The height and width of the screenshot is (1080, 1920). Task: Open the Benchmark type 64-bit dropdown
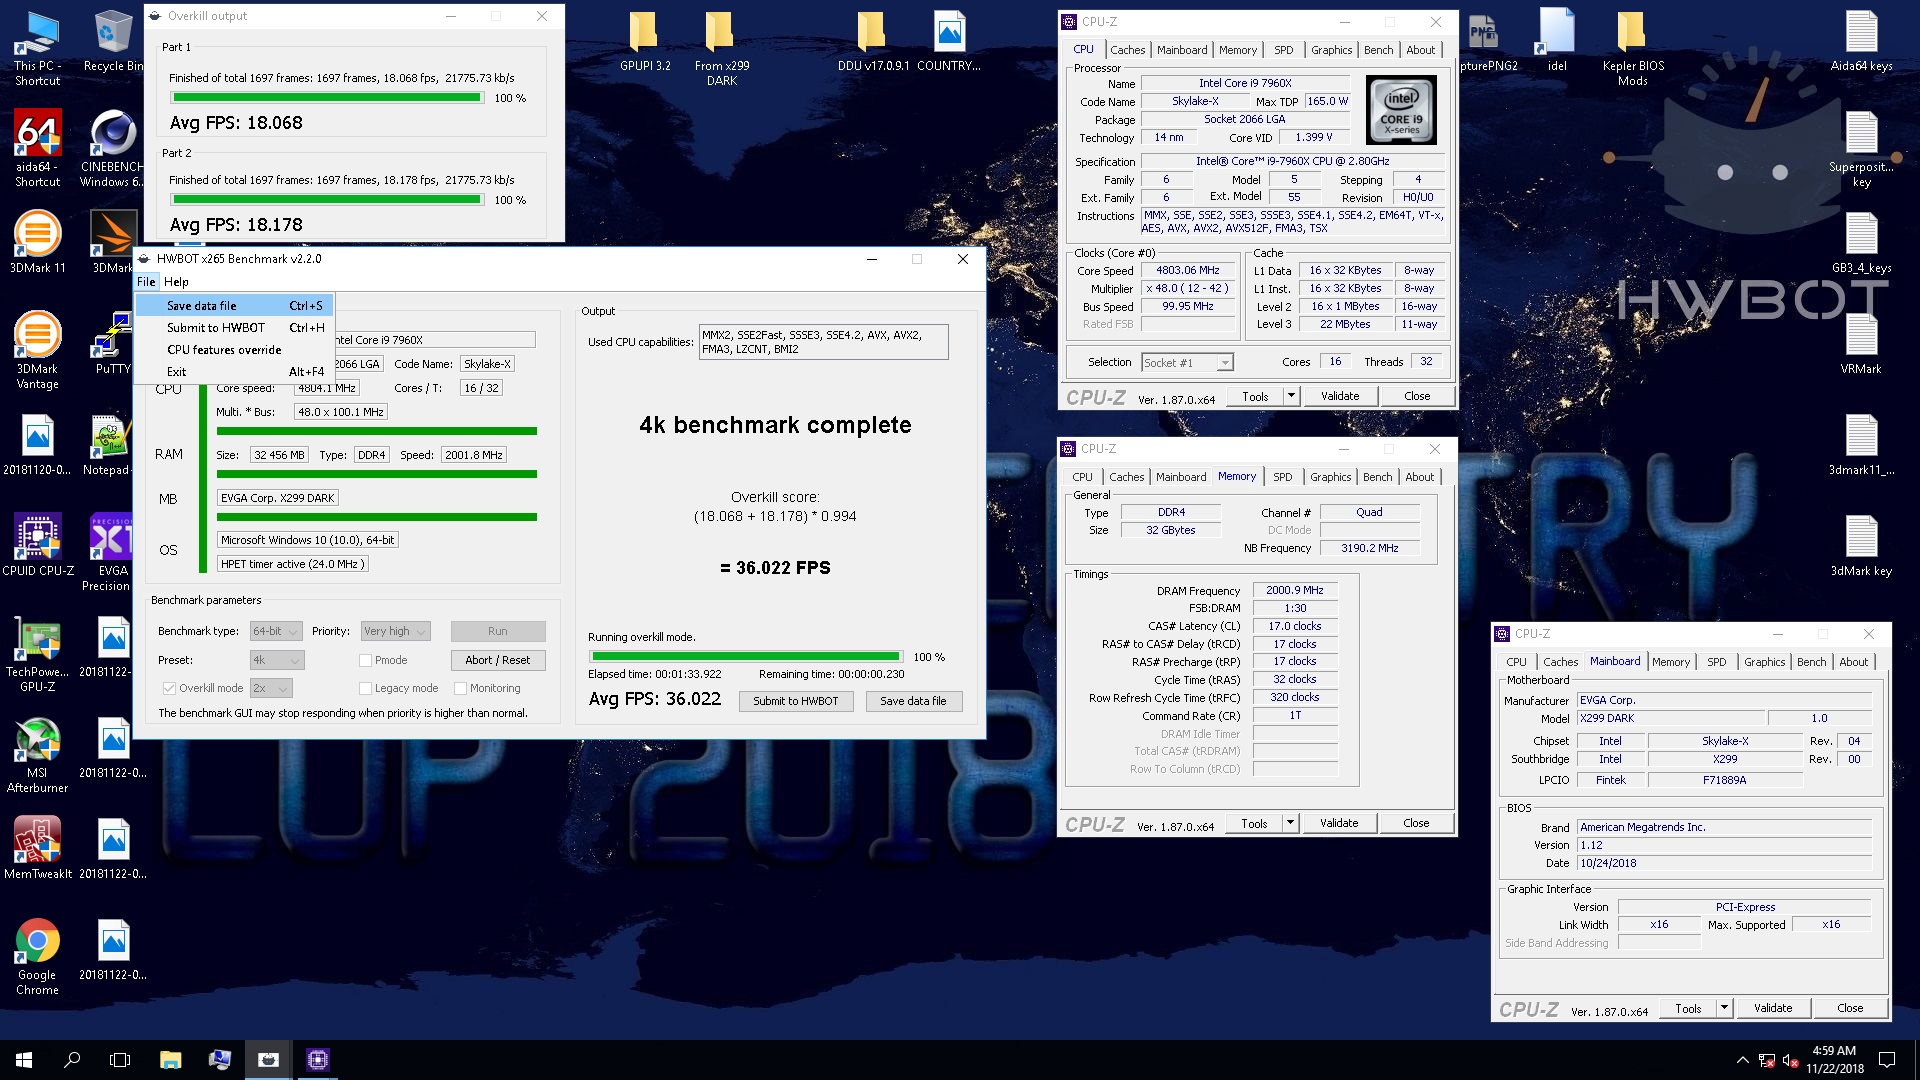[x=277, y=631]
